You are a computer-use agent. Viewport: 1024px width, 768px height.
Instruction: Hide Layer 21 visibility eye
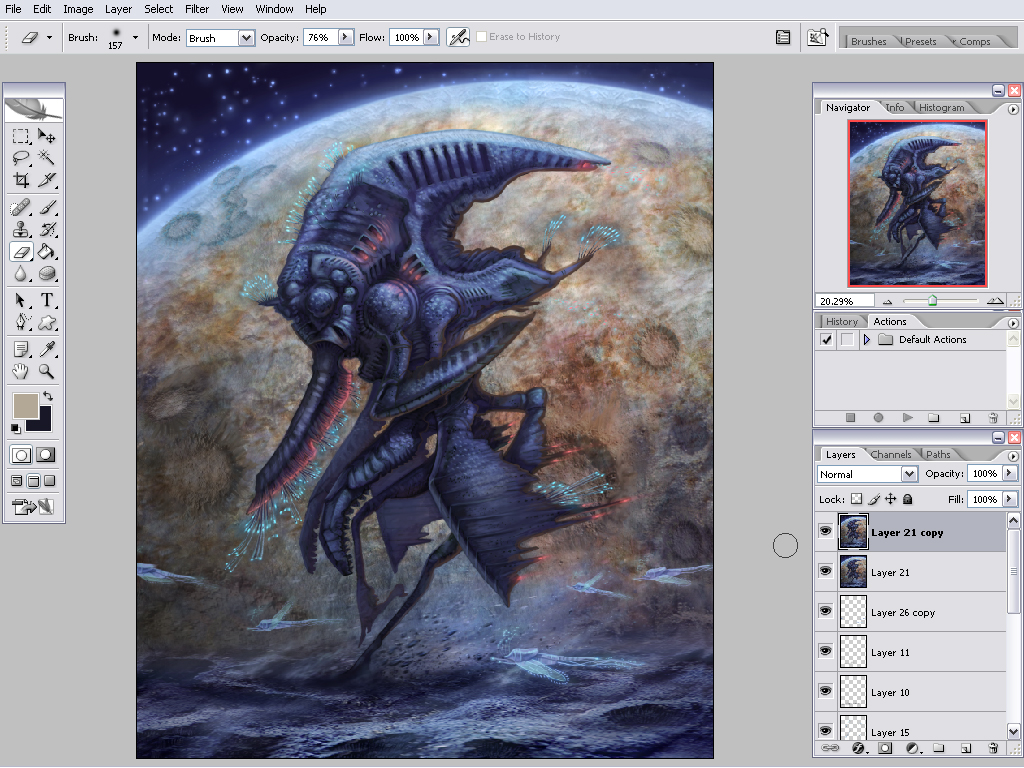[825, 571]
